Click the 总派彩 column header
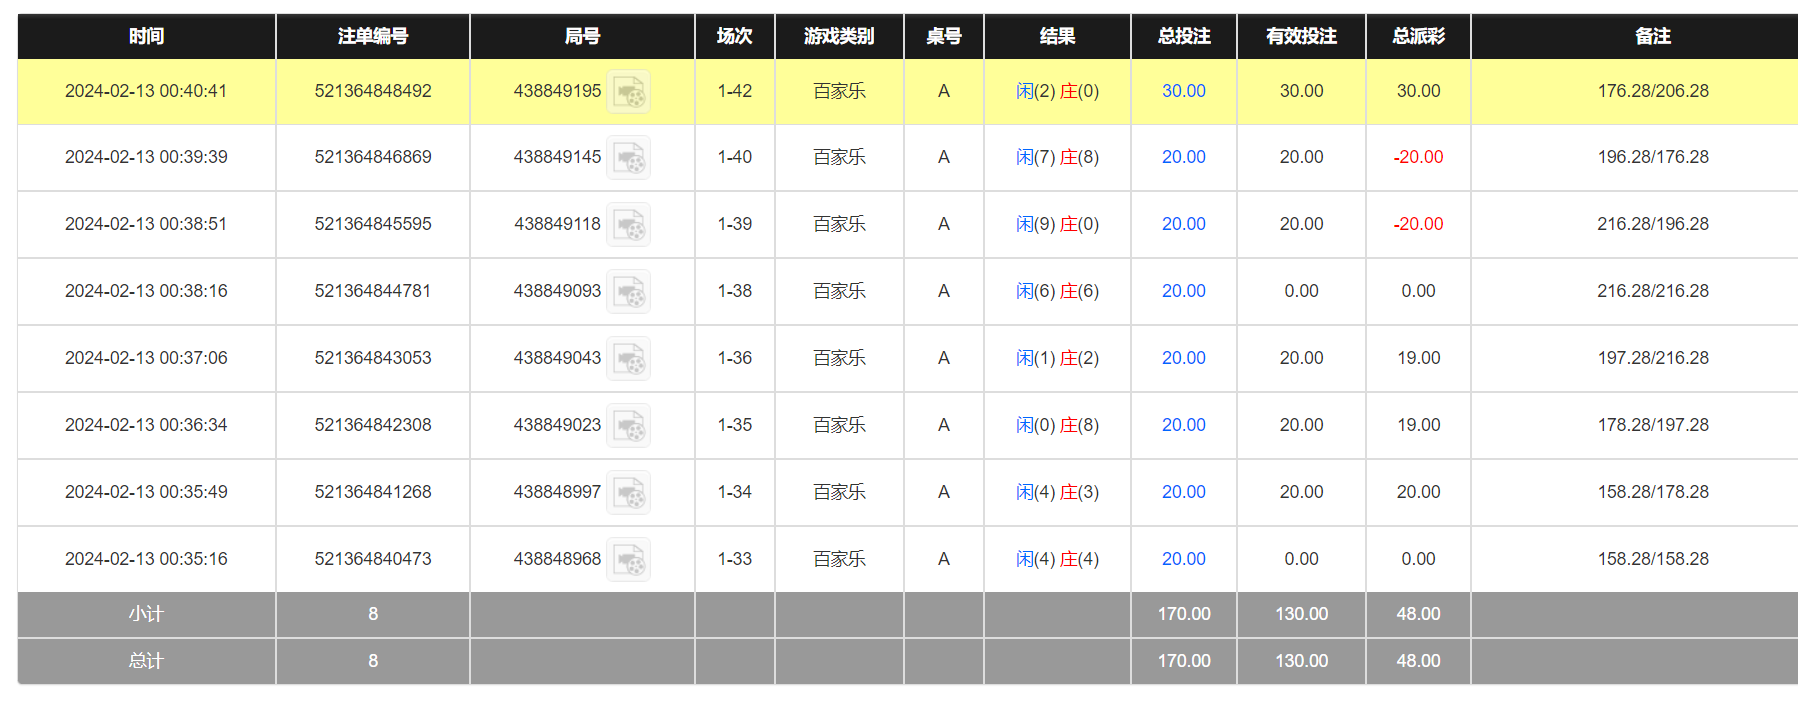The height and width of the screenshot is (707, 1798). coord(1418,36)
